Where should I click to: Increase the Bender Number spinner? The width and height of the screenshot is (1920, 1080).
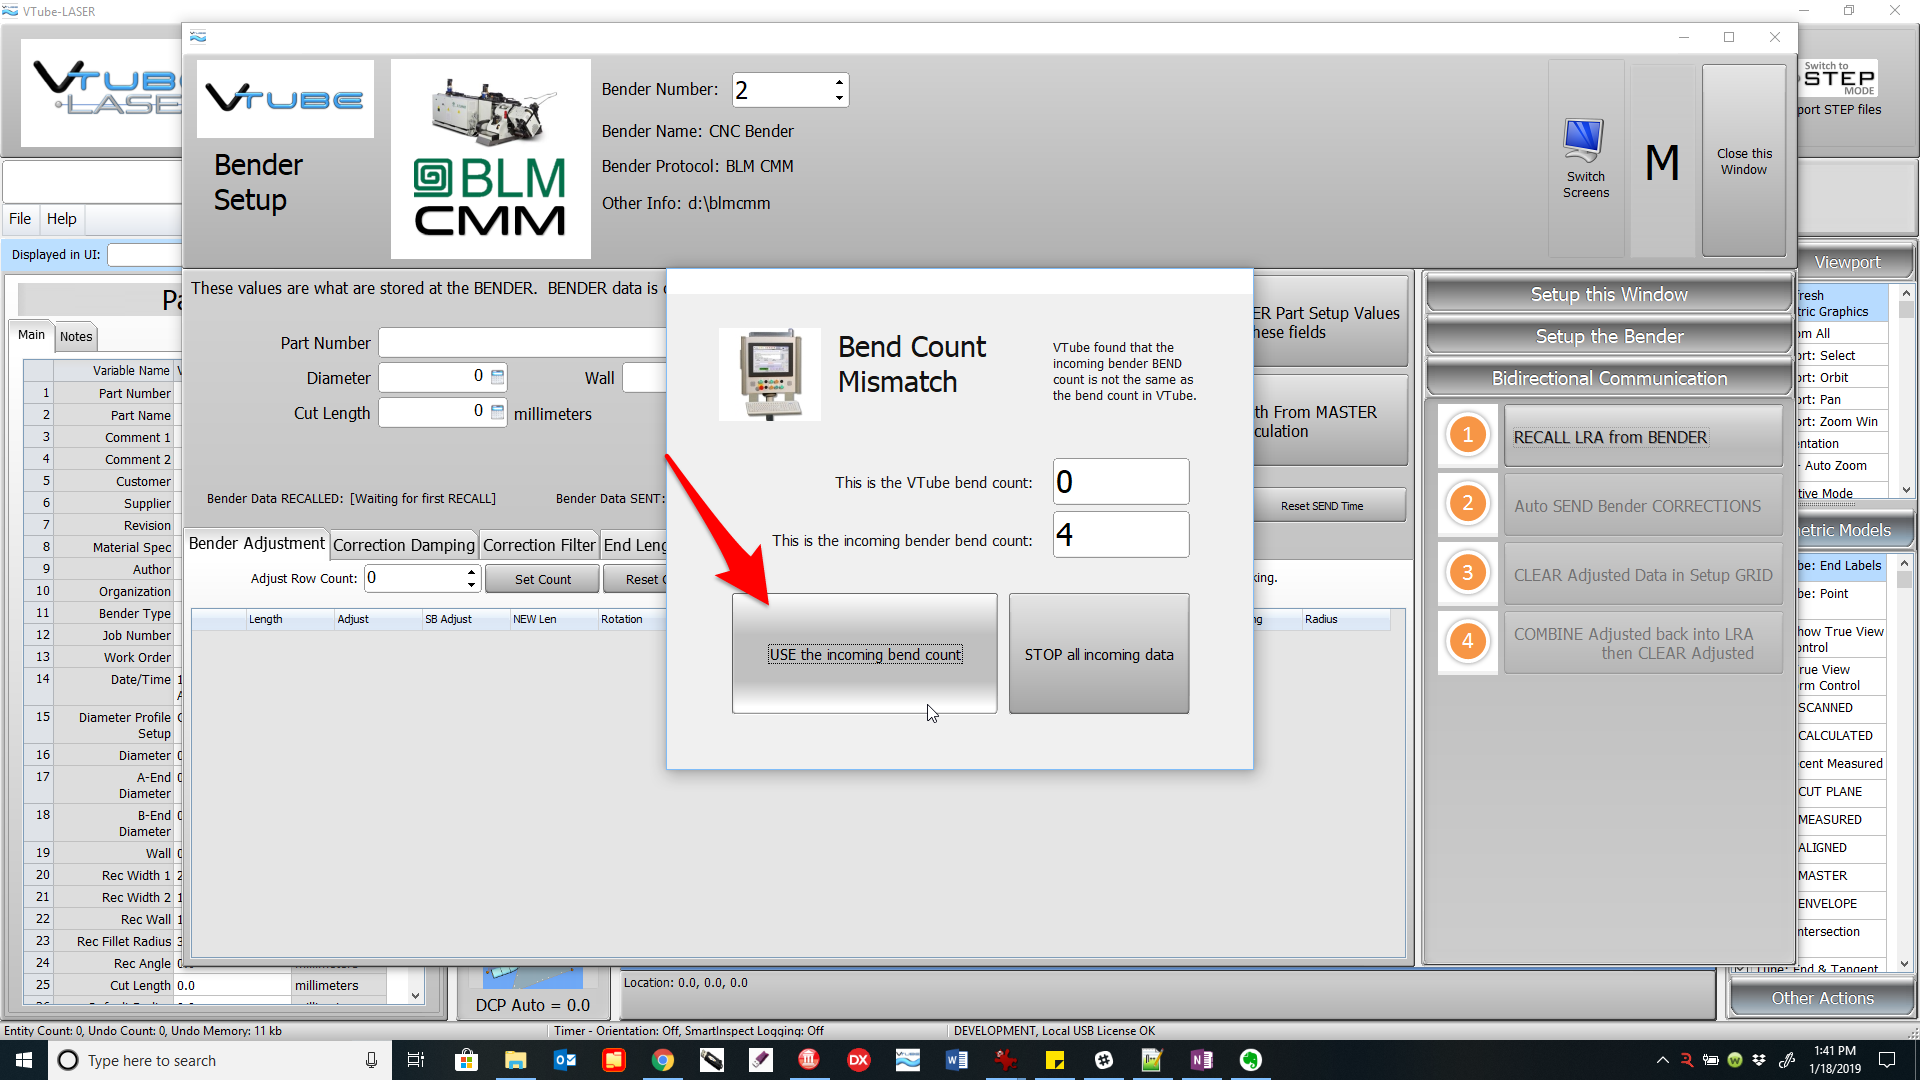[x=839, y=82]
